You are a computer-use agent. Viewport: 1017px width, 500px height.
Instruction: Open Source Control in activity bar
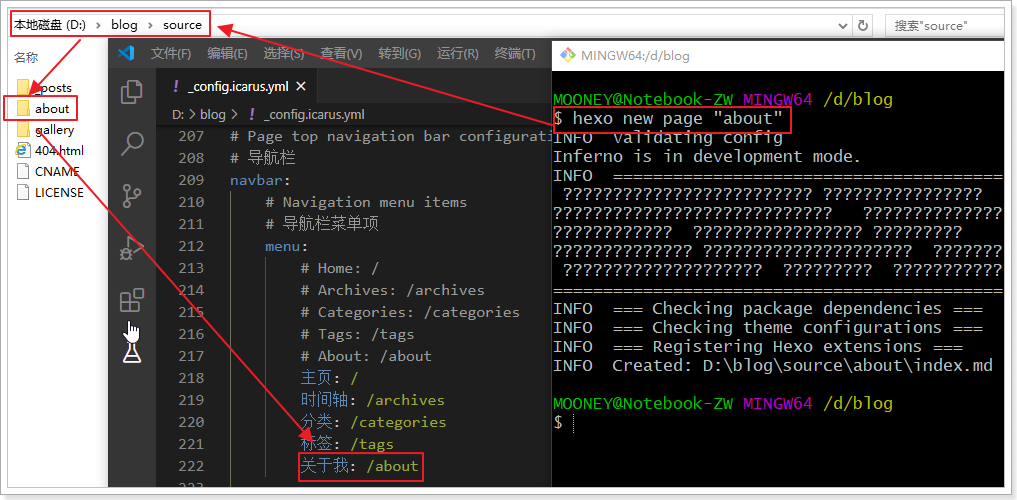coord(132,195)
